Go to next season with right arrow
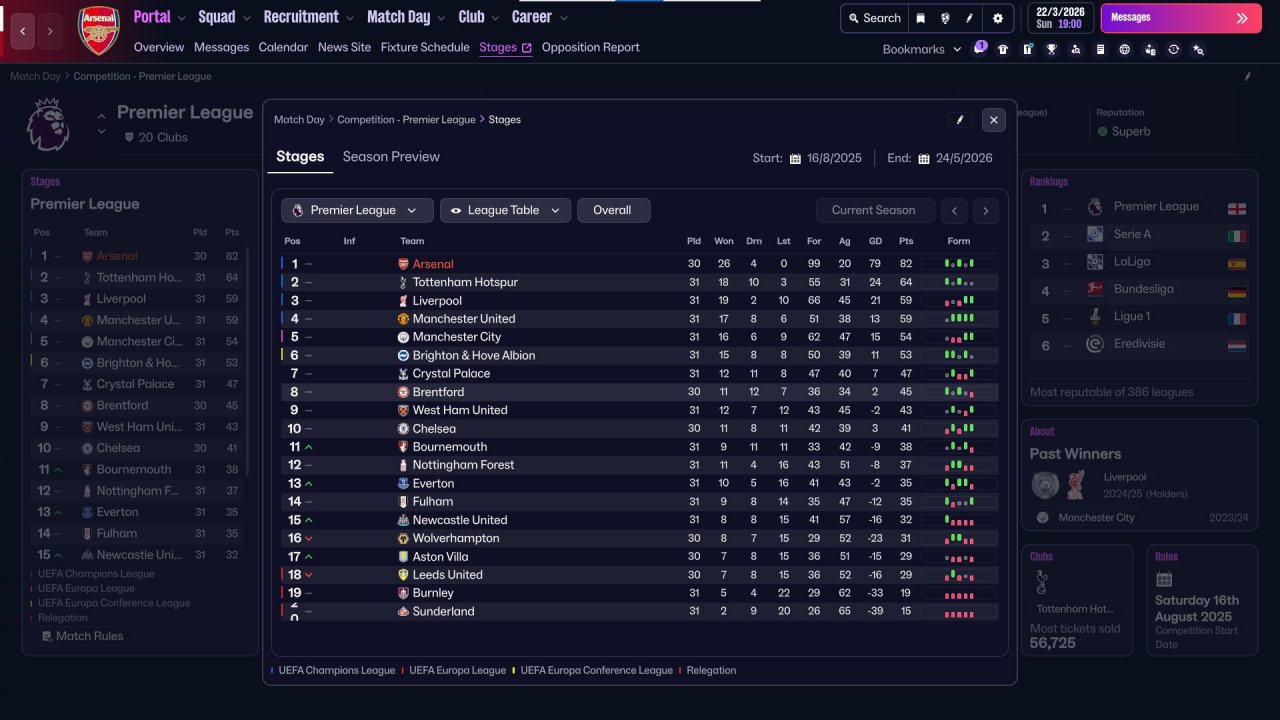 tap(986, 210)
